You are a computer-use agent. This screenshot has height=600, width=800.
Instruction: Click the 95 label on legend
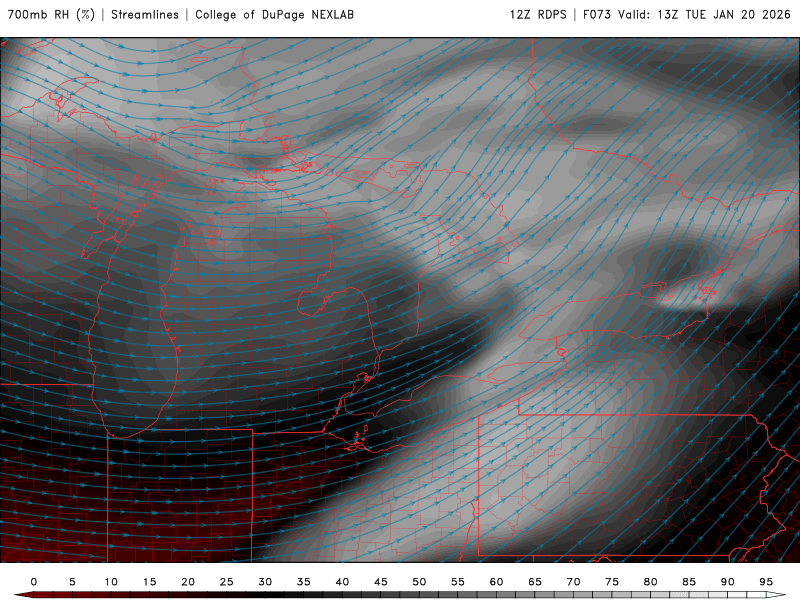[766, 582]
